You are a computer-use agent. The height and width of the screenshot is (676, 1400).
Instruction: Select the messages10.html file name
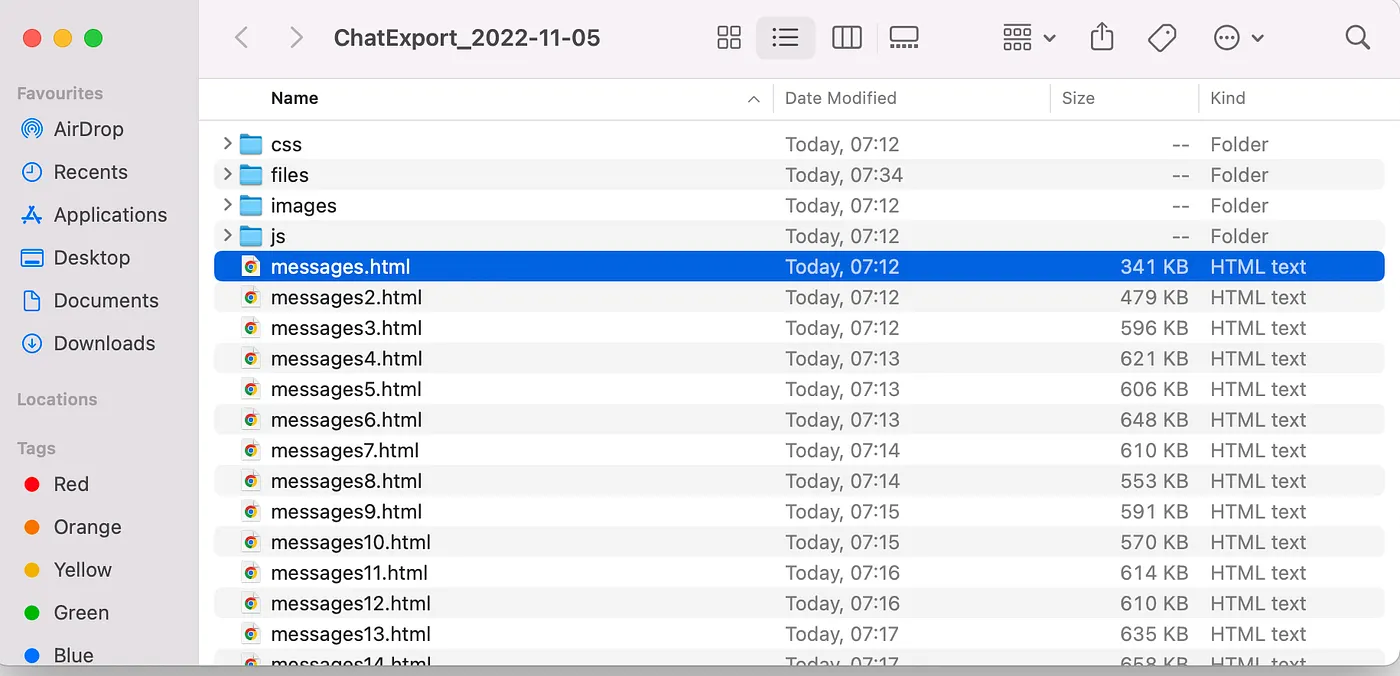coord(351,542)
